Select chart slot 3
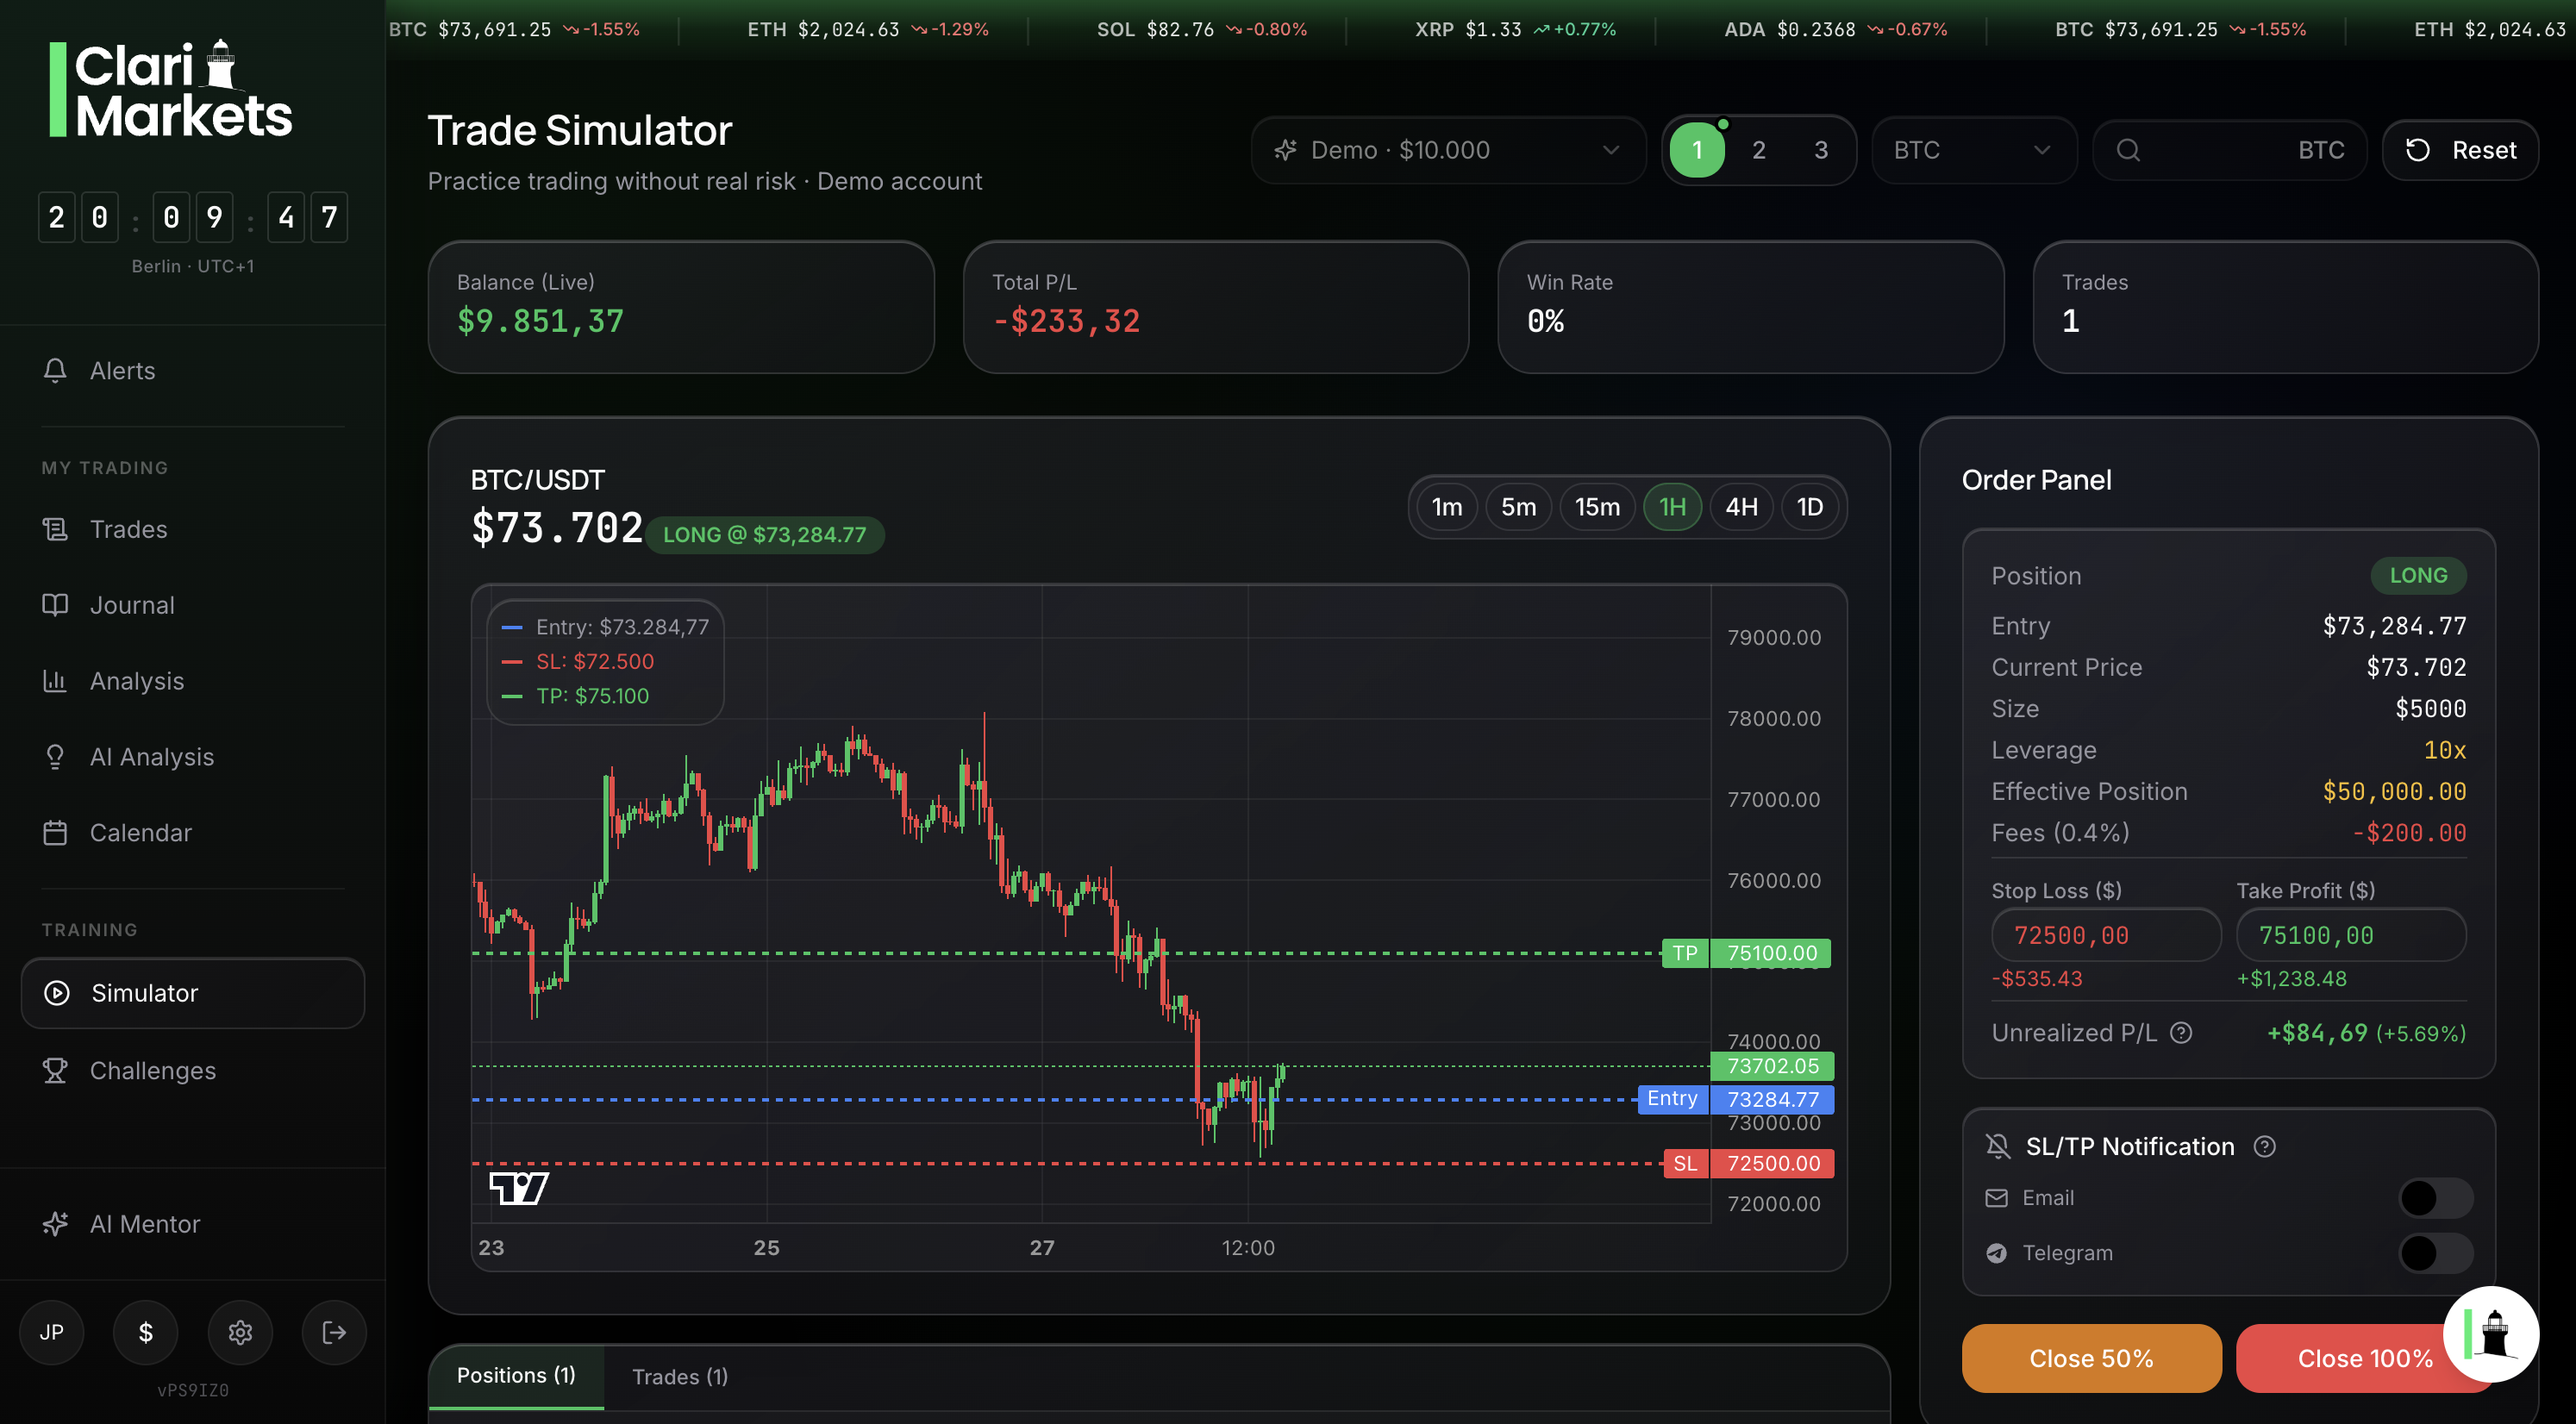This screenshot has width=2576, height=1424. (1821, 150)
